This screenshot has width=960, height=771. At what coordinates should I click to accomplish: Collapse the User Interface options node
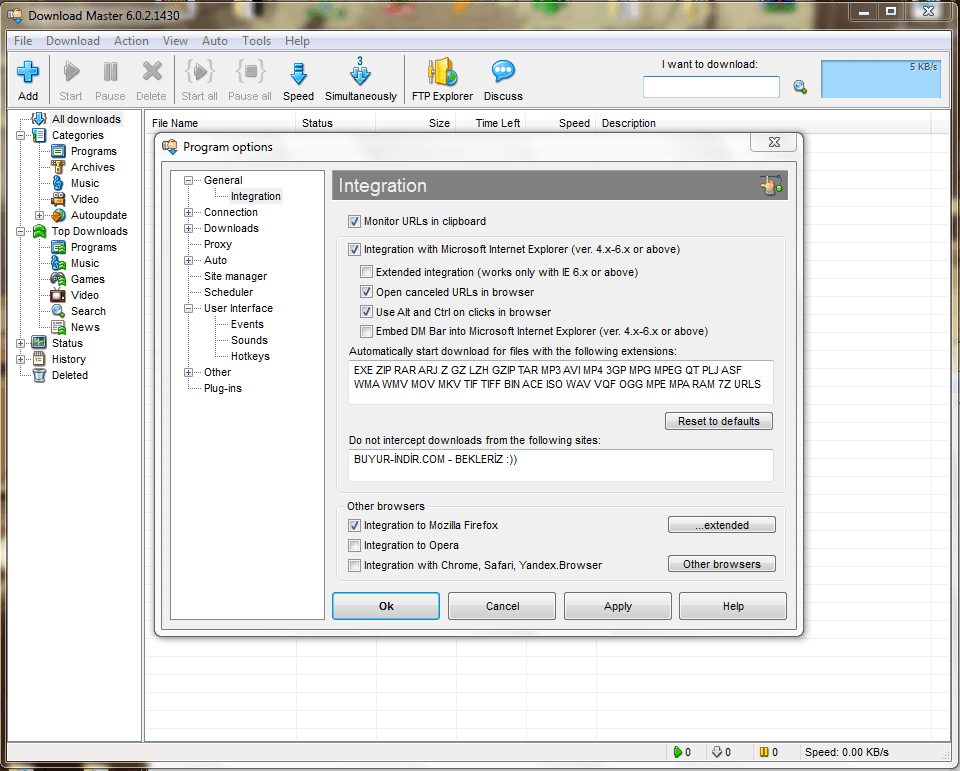coord(189,308)
